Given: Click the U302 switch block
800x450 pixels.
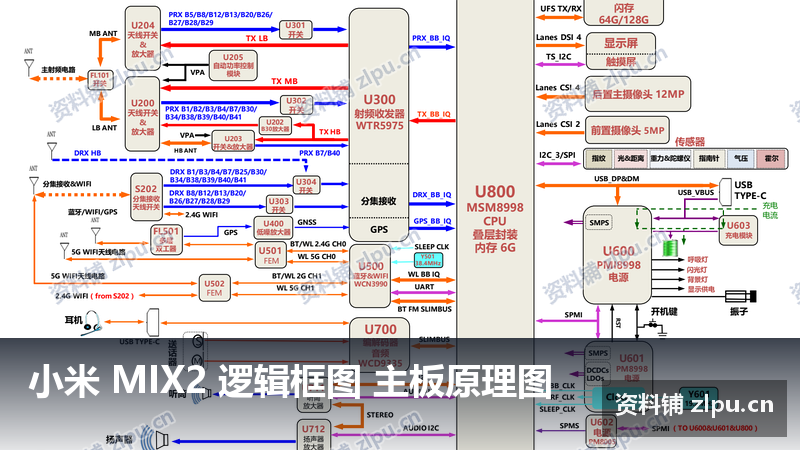Looking at the screenshot, I should (296, 105).
